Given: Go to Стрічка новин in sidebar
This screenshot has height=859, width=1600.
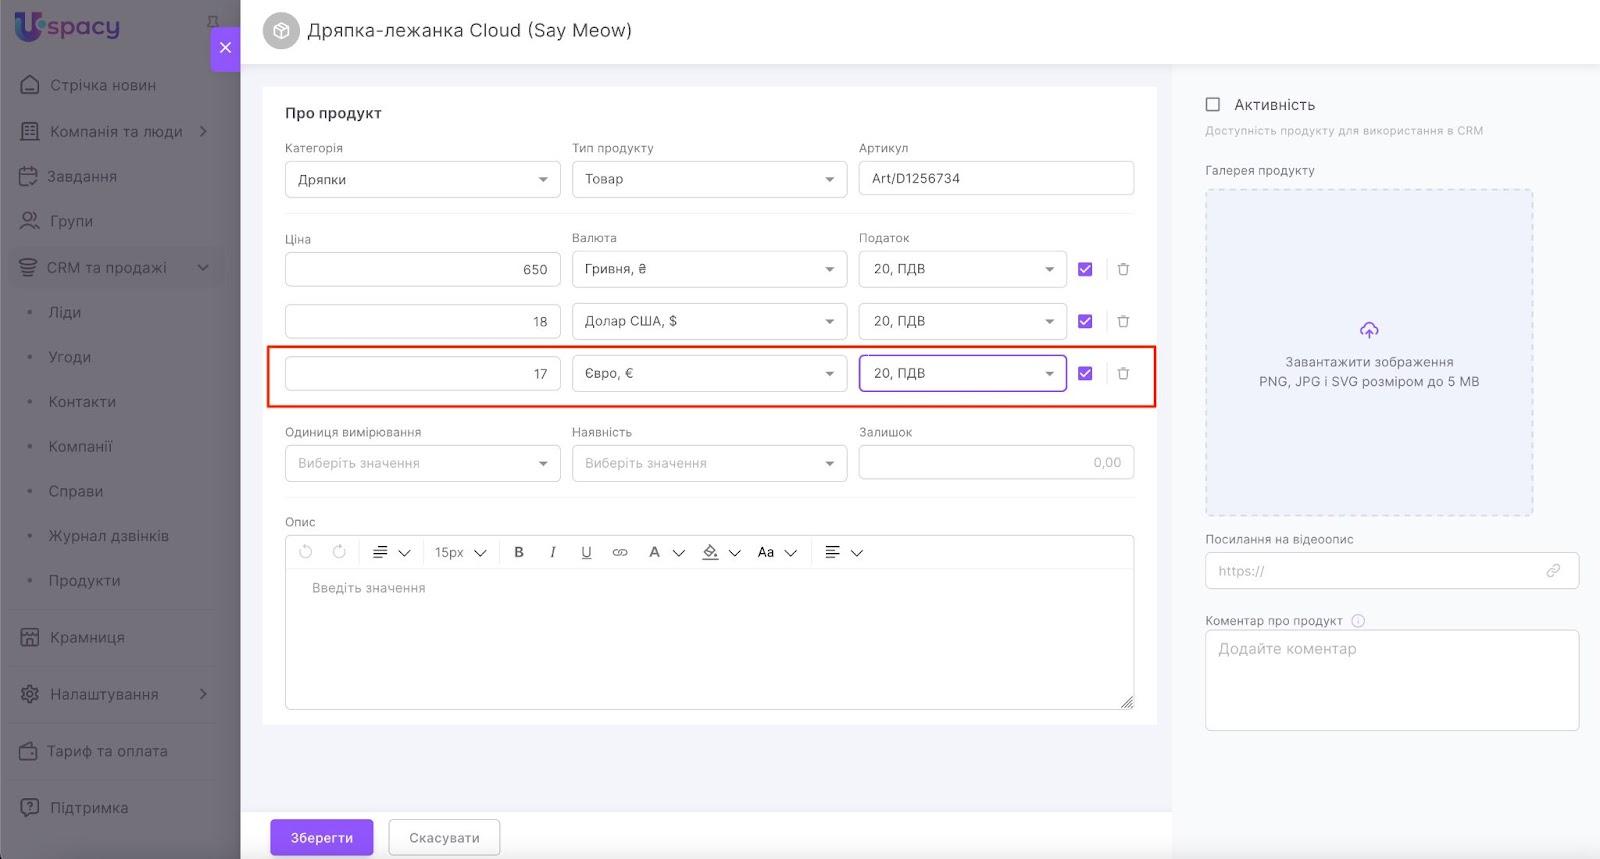Looking at the screenshot, I should click(102, 85).
